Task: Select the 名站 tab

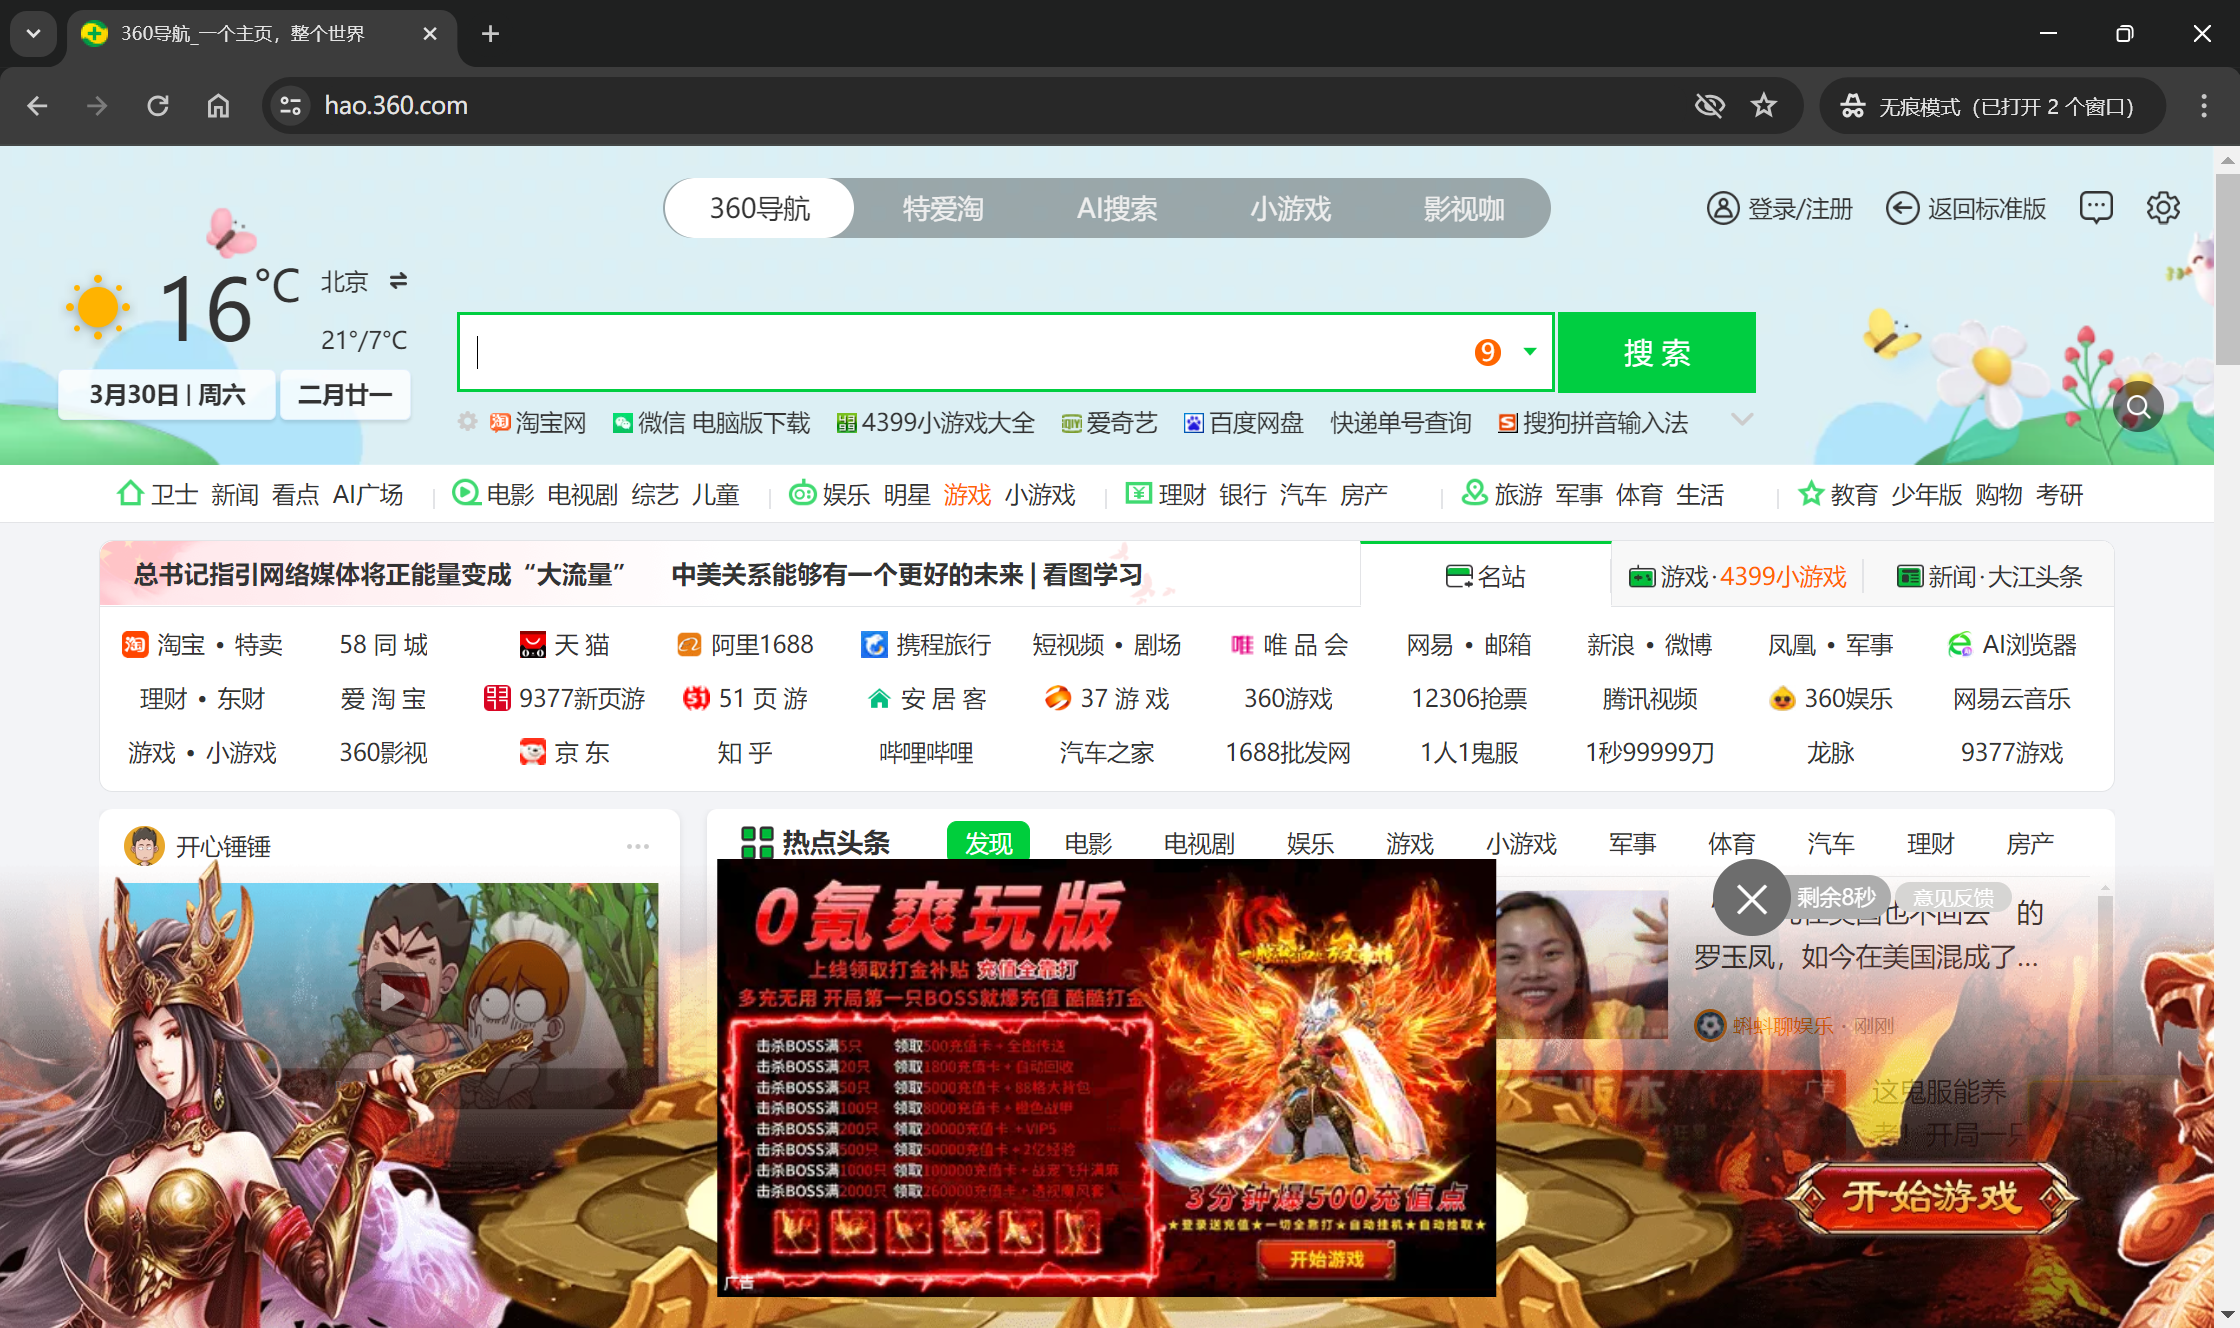Action: [x=1486, y=576]
